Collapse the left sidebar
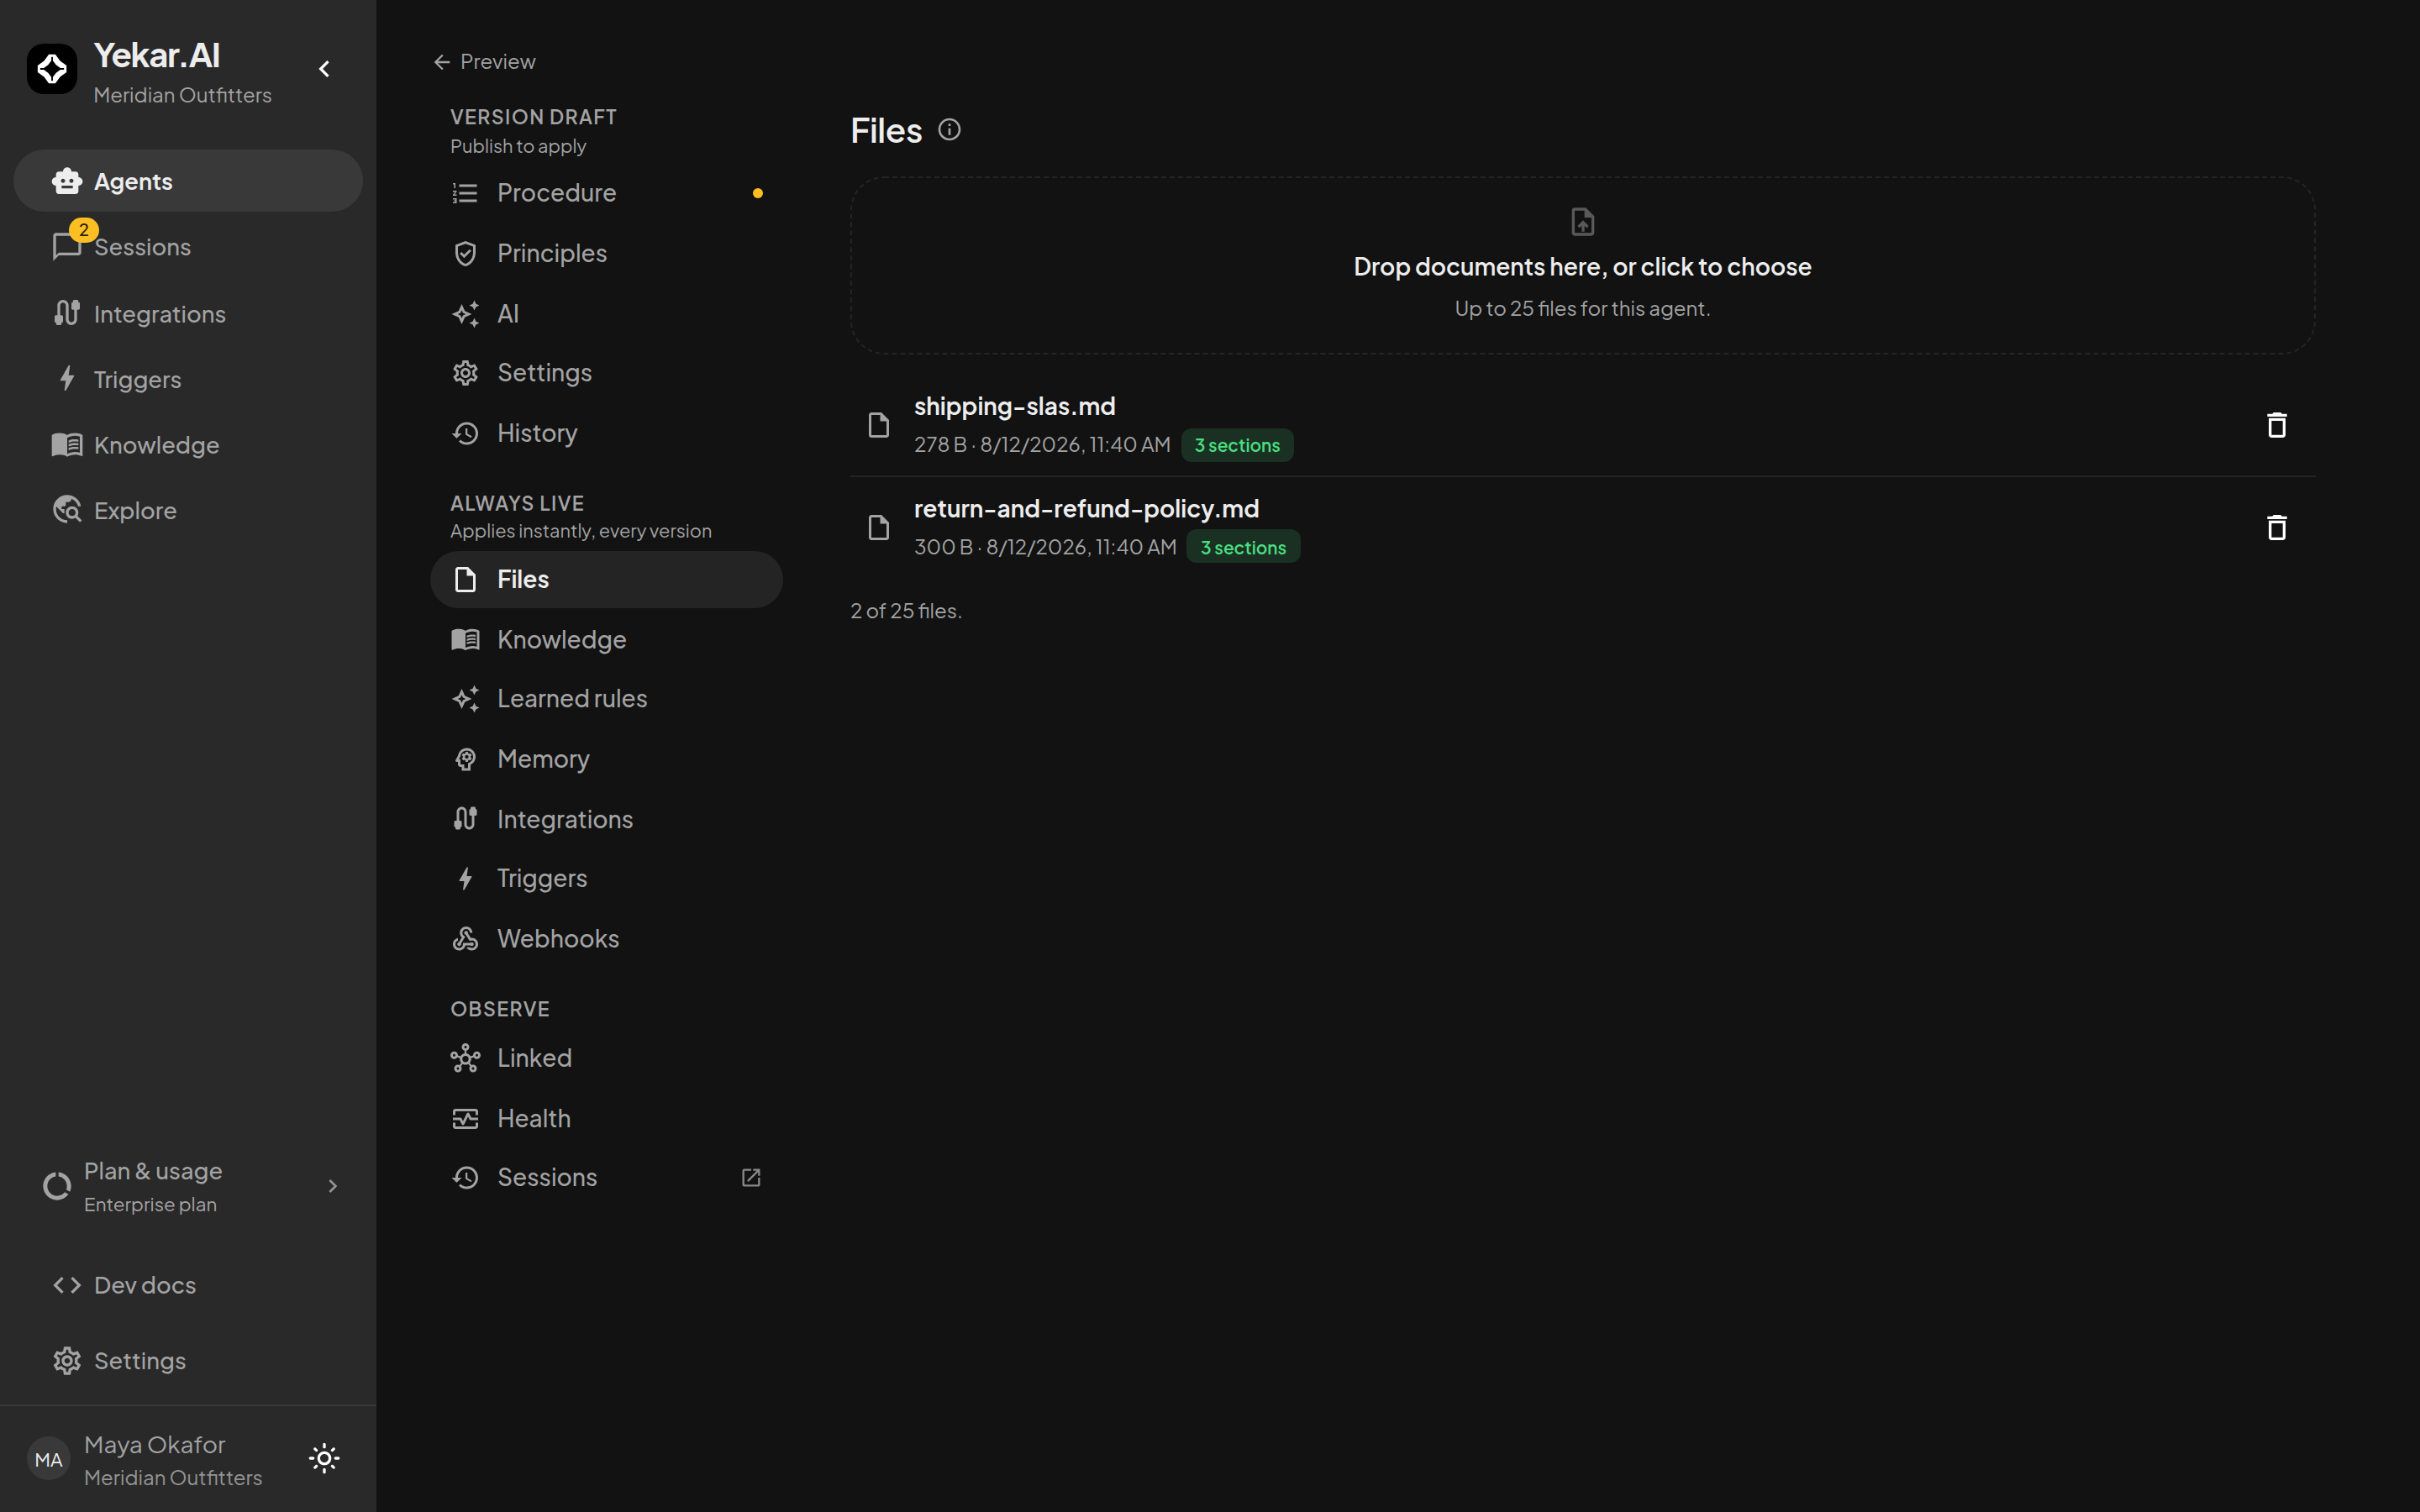Viewport: 2420px width, 1512px height. pos(324,69)
